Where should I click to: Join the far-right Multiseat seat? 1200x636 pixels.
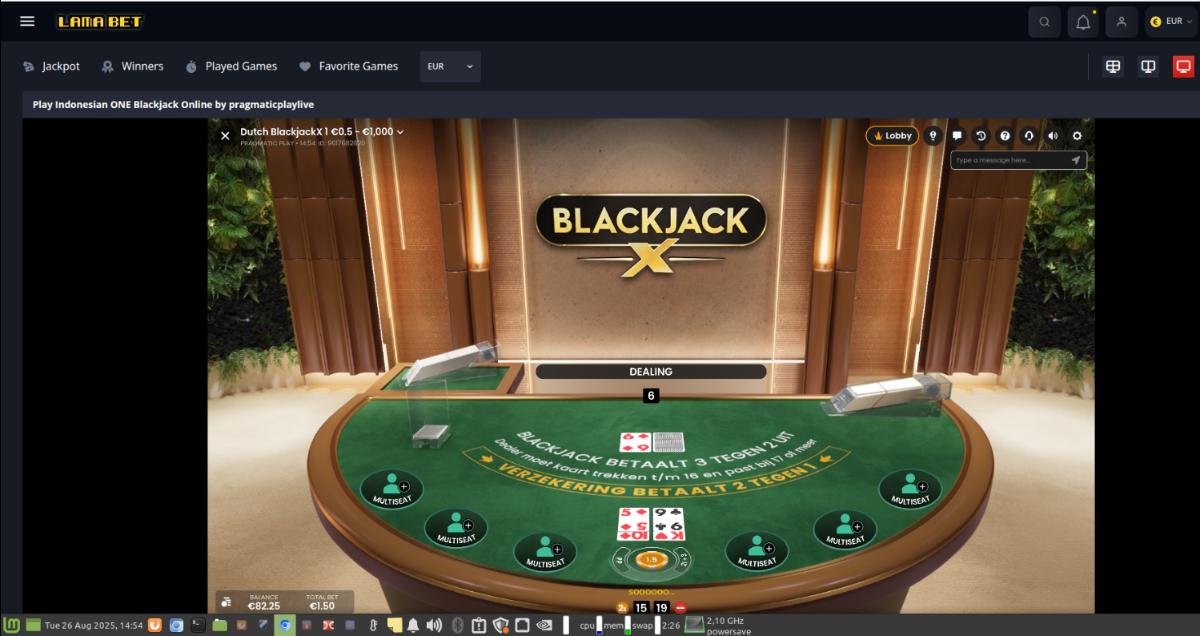click(910, 489)
